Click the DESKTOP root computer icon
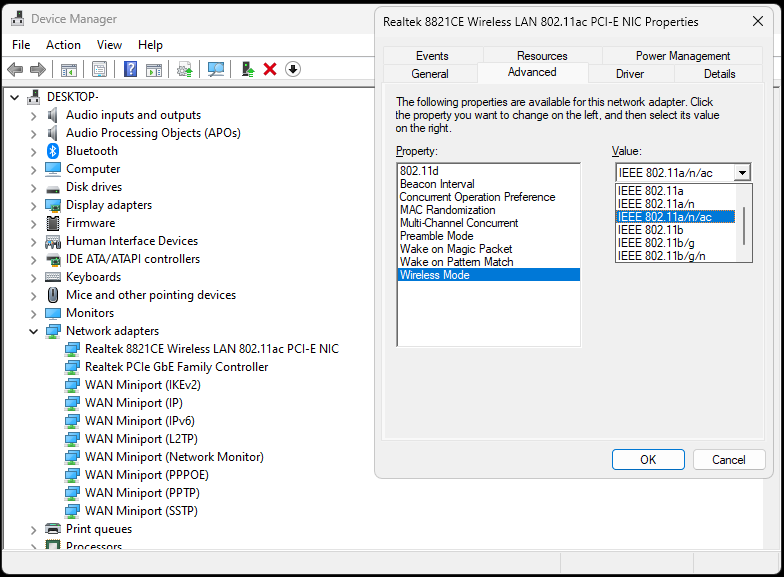The width and height of the screenshot is (784, 577). 34,96
